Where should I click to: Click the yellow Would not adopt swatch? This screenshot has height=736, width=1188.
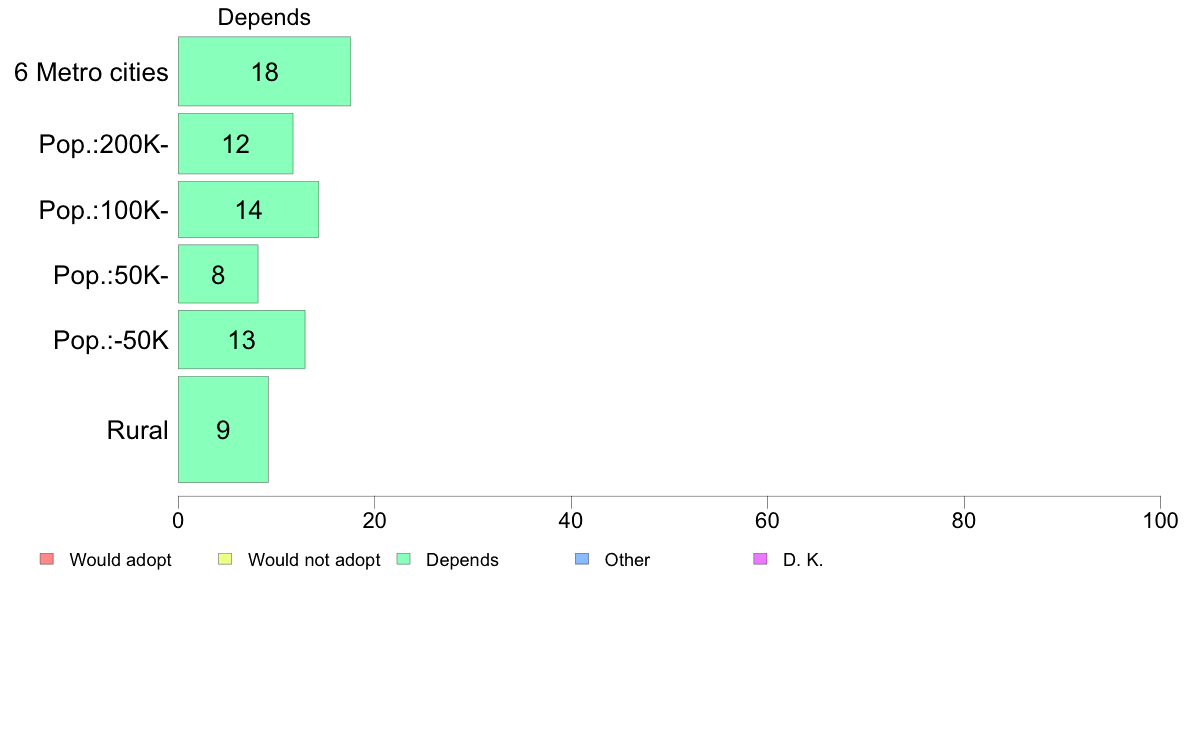(x=225, y=559)
